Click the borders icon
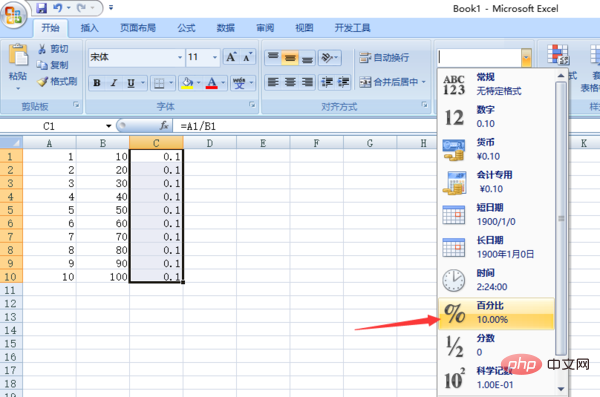 pos(159,83)
